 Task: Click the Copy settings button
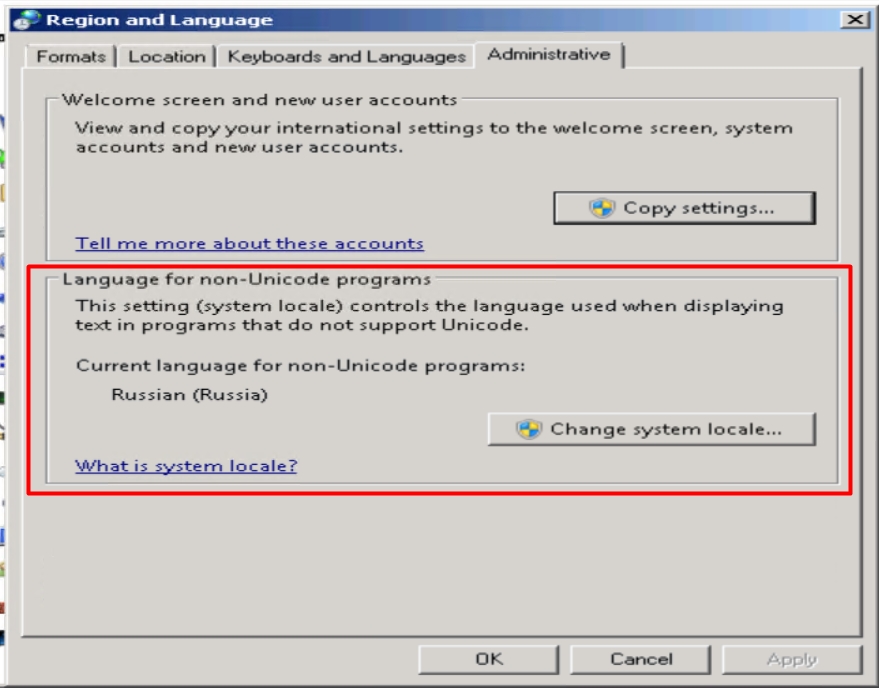pyautogui.click(x=684, y=208)
